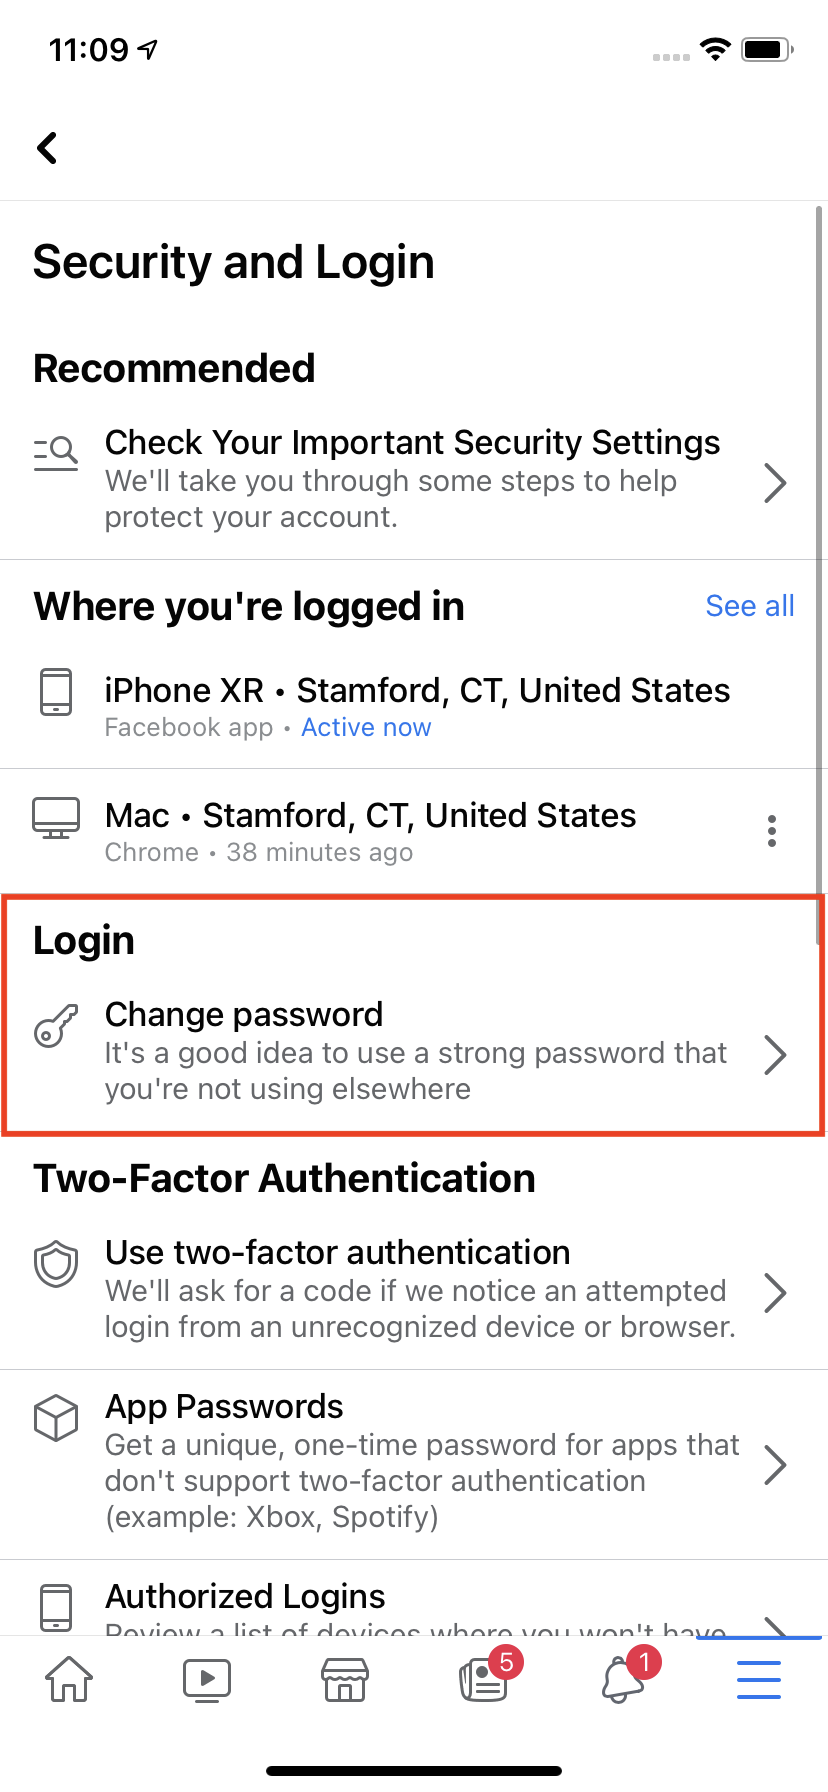Click the phone icon next to iPhone XR
Viewport: 828px width, 1792px height.
tap(56, 691)
